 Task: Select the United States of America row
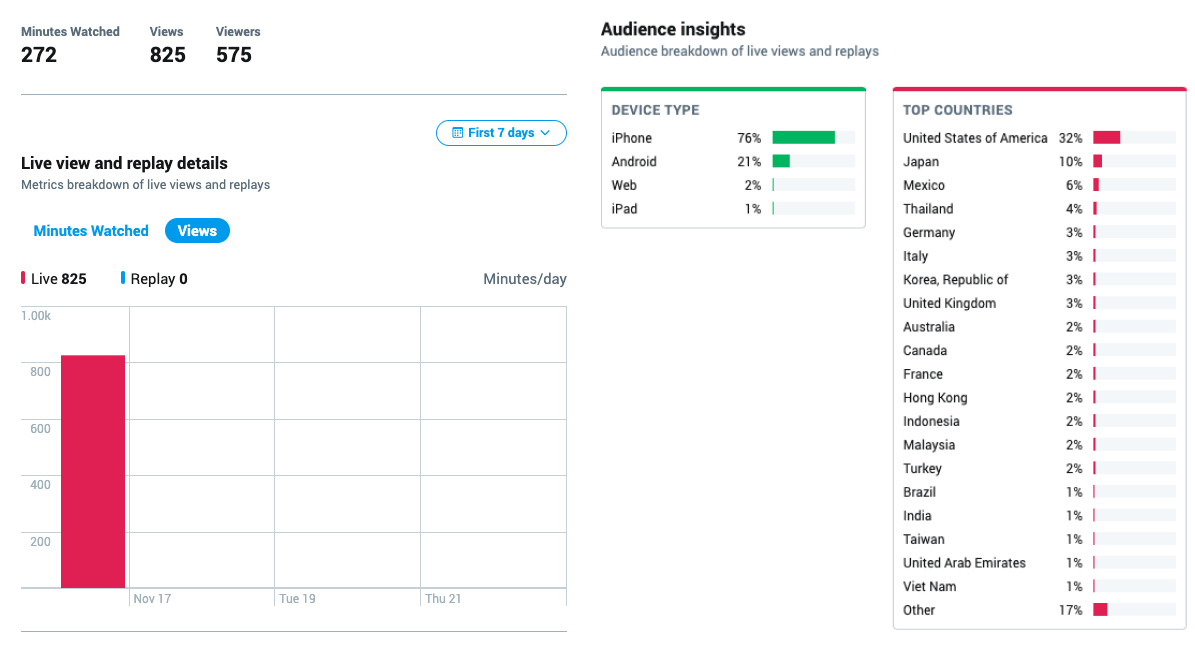[x=975, y=138]
